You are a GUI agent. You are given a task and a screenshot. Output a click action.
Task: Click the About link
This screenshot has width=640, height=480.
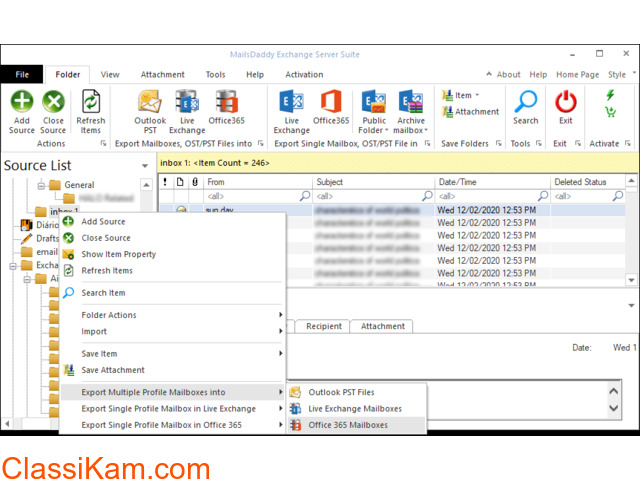[x=508, y=75]
